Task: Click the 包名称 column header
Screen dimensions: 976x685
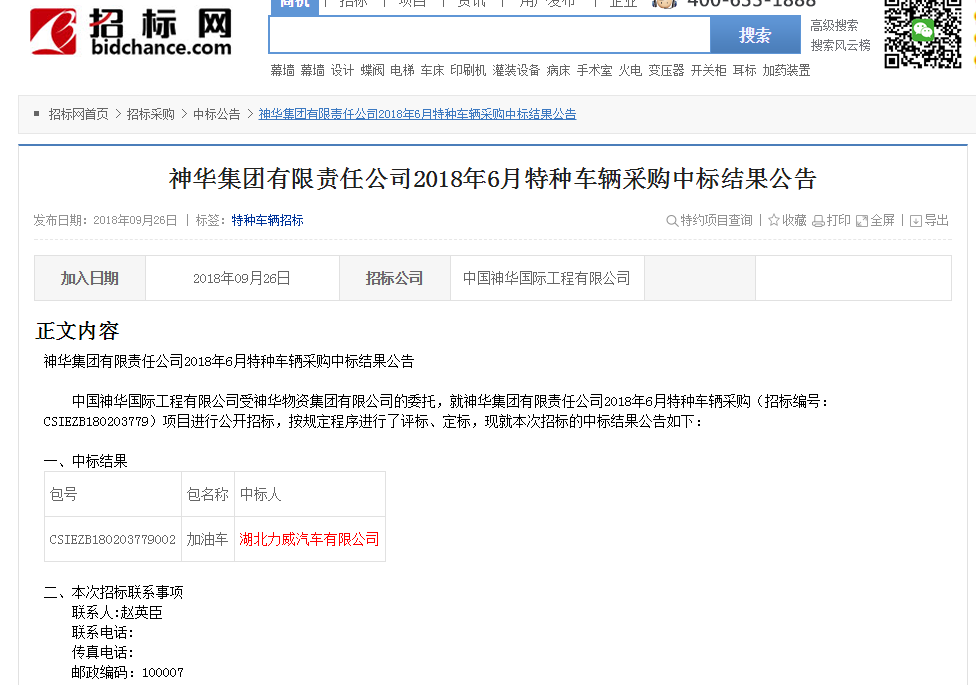Action: 208,494
